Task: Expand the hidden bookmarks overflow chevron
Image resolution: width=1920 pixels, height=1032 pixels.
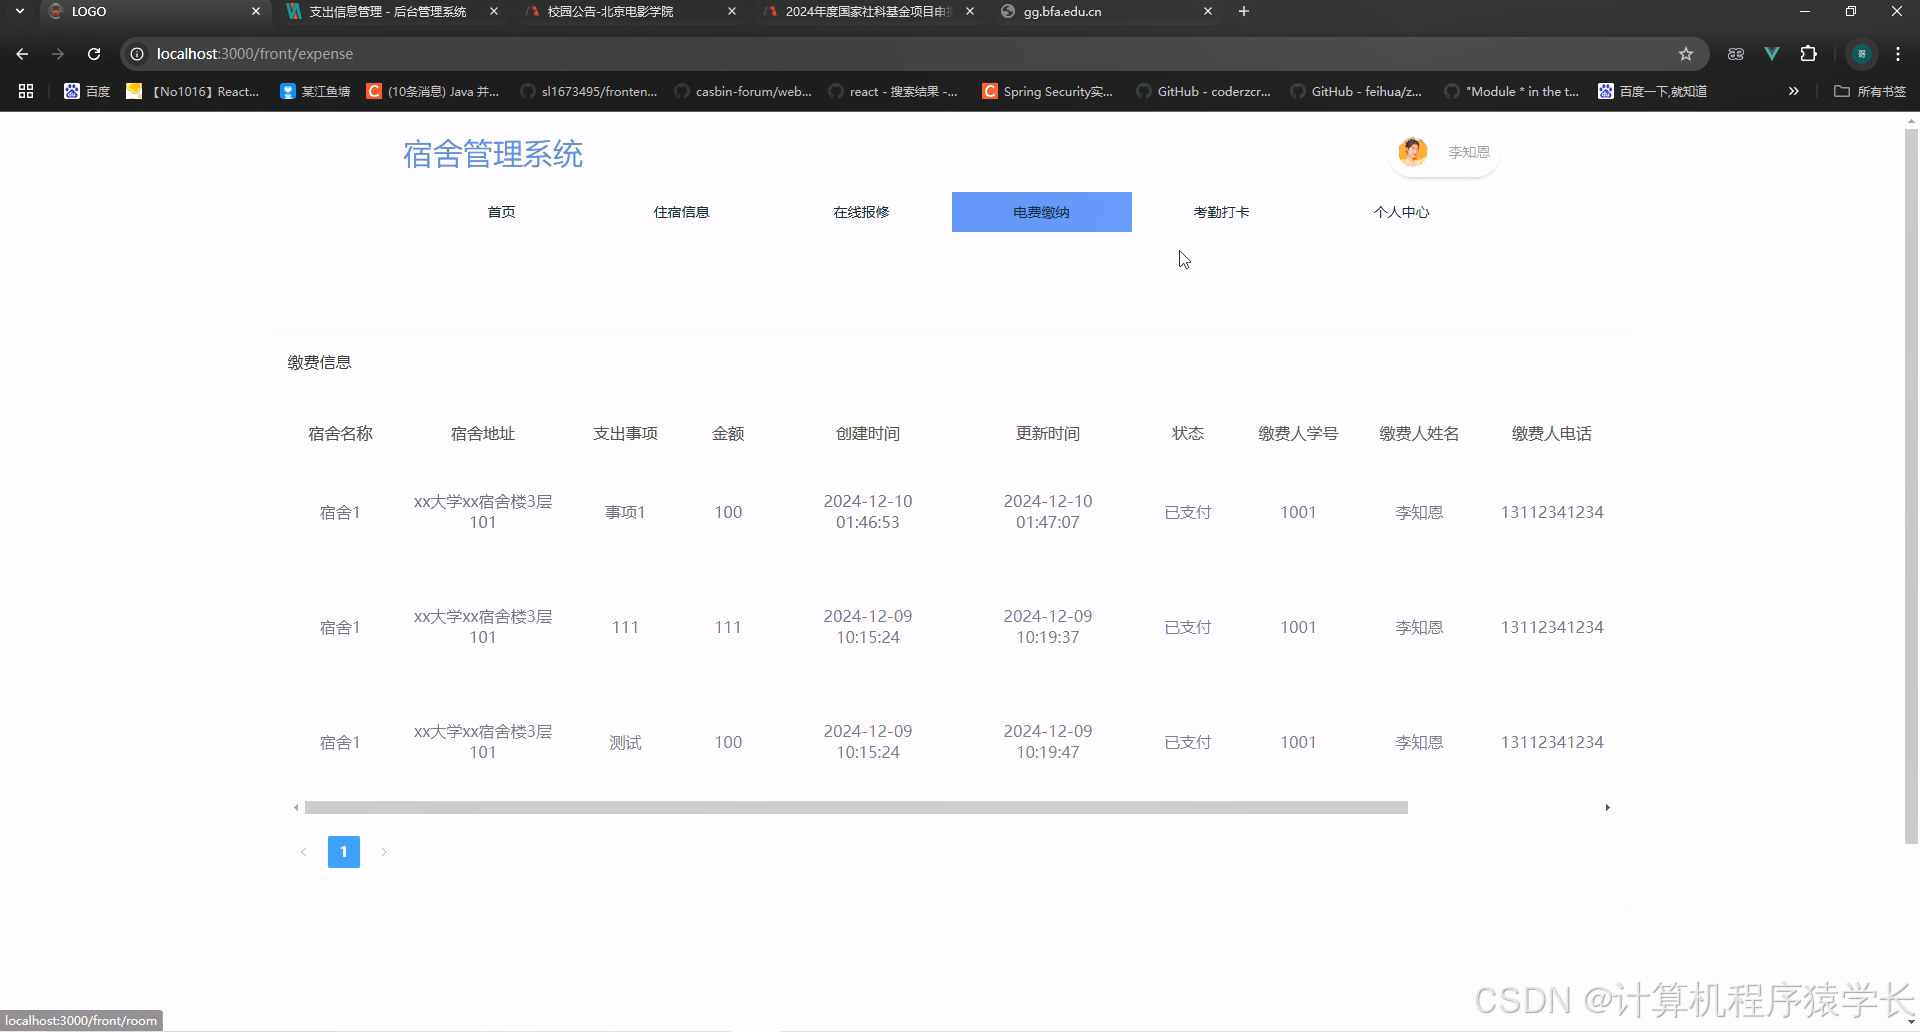Action: 1793,91
